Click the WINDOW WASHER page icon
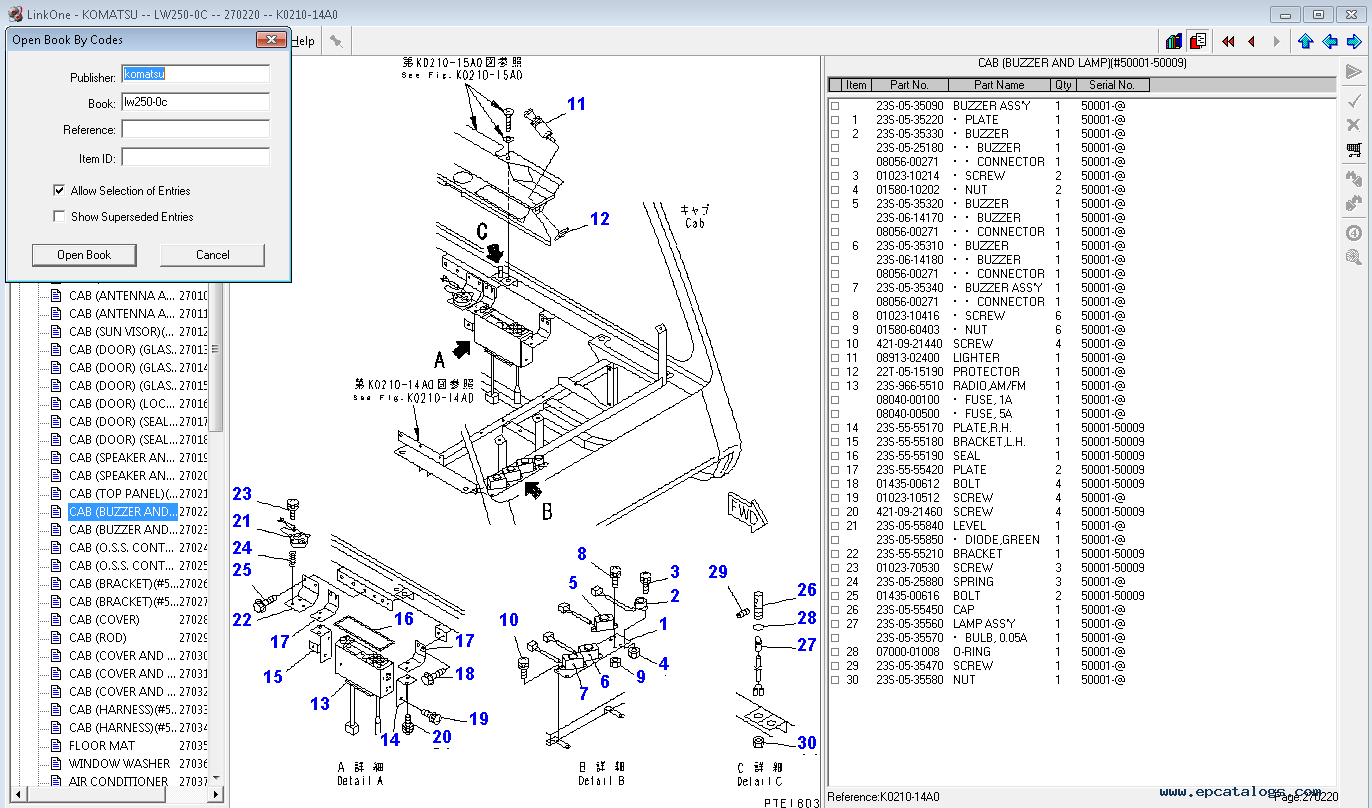This screenshot has height=808, width=1372. [56, 764]
